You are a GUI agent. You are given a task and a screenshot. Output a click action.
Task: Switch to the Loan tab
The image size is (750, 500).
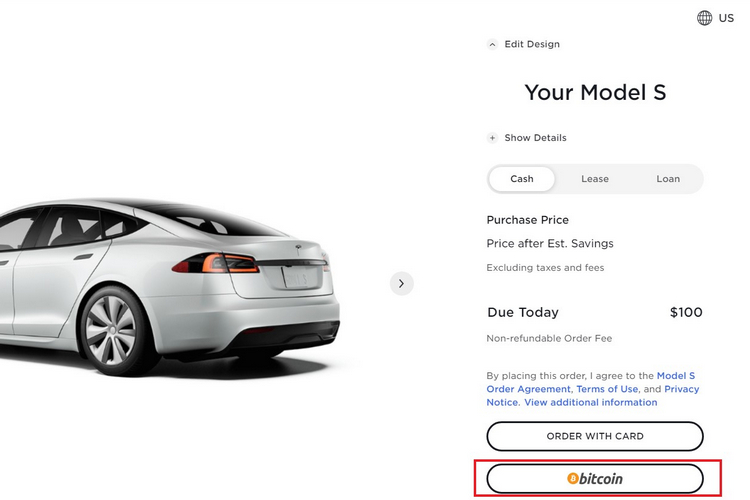(x=668, y=179)
